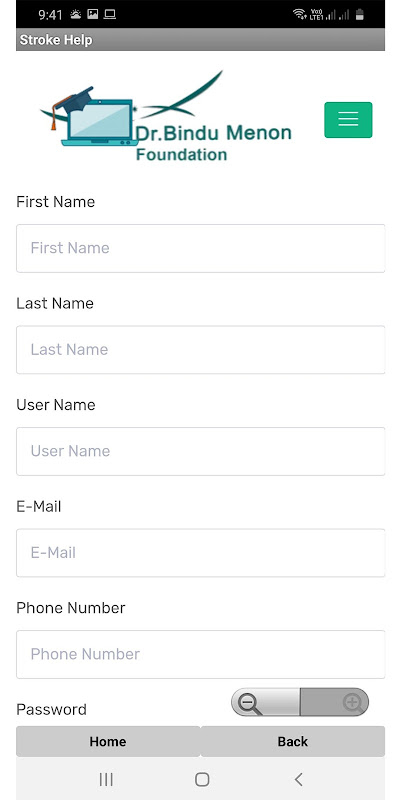Screen dimensions: 400x800
Task: Click the Dr. Bindu Menon Foundation logo
Action: 166,116
